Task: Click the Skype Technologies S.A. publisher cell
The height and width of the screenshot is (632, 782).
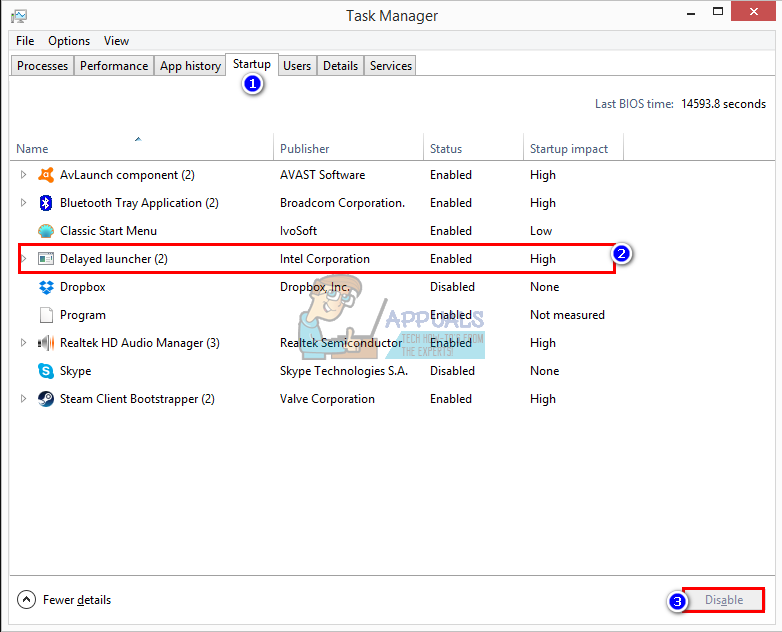Action: [344, 371]
